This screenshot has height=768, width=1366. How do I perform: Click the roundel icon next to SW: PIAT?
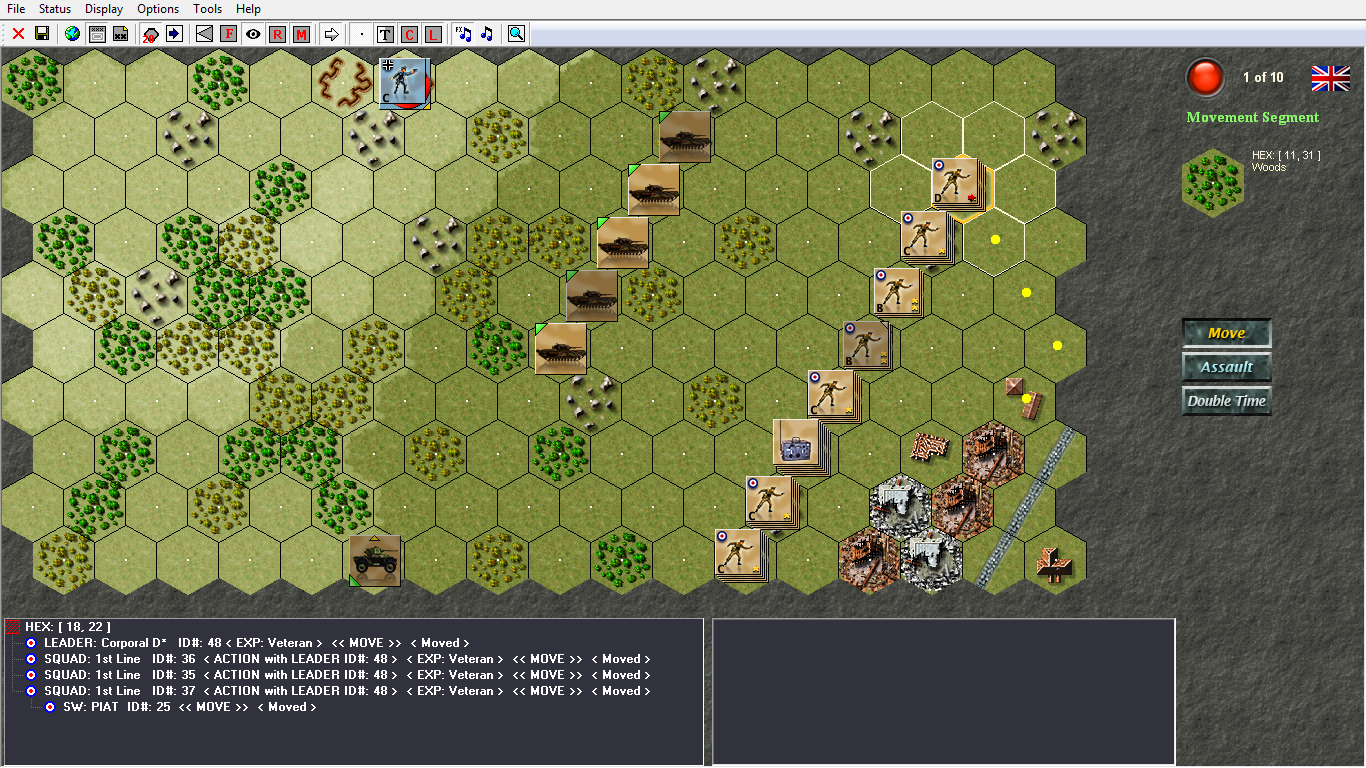50,707
